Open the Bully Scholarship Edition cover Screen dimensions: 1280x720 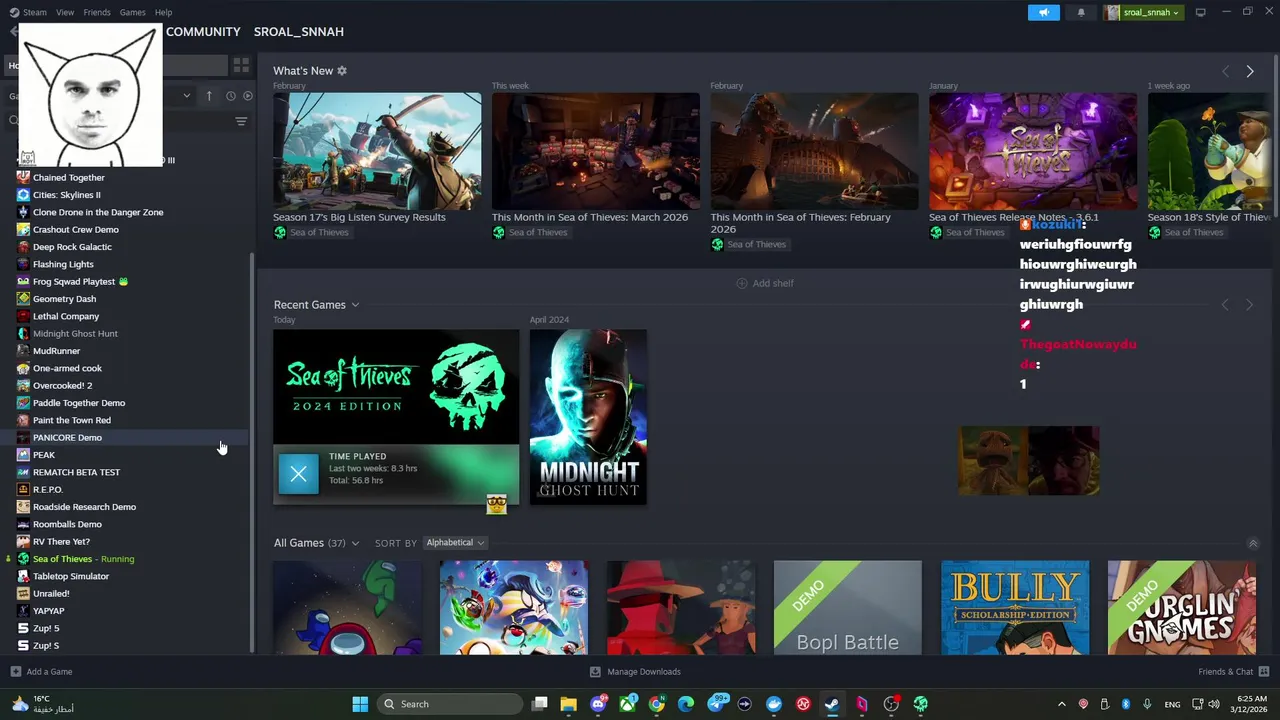coord(1015,608)
